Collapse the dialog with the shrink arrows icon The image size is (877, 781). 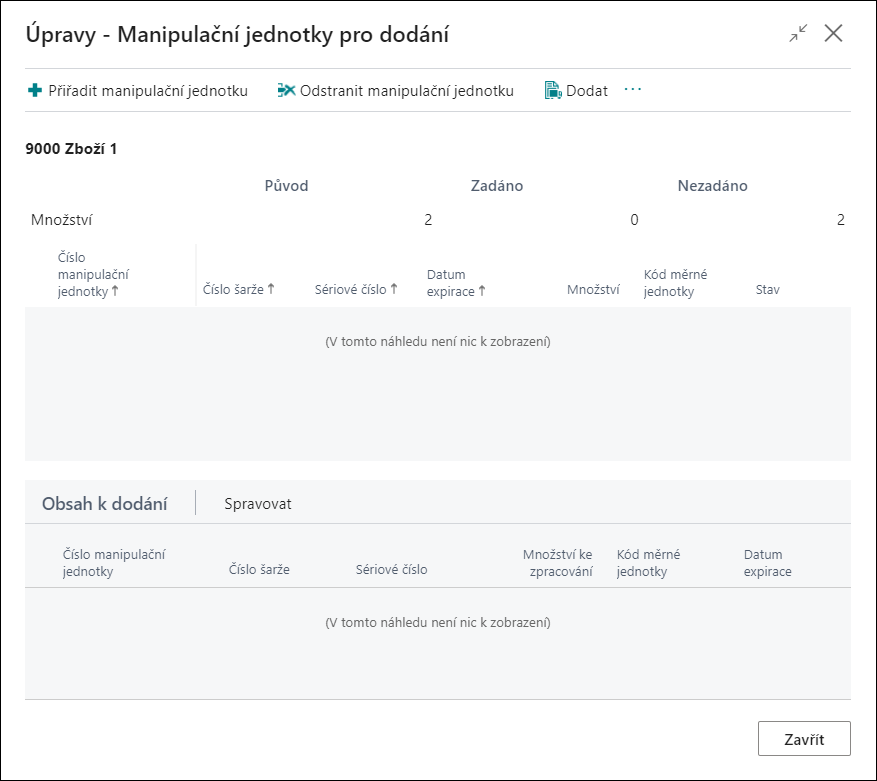pos(798,34)
